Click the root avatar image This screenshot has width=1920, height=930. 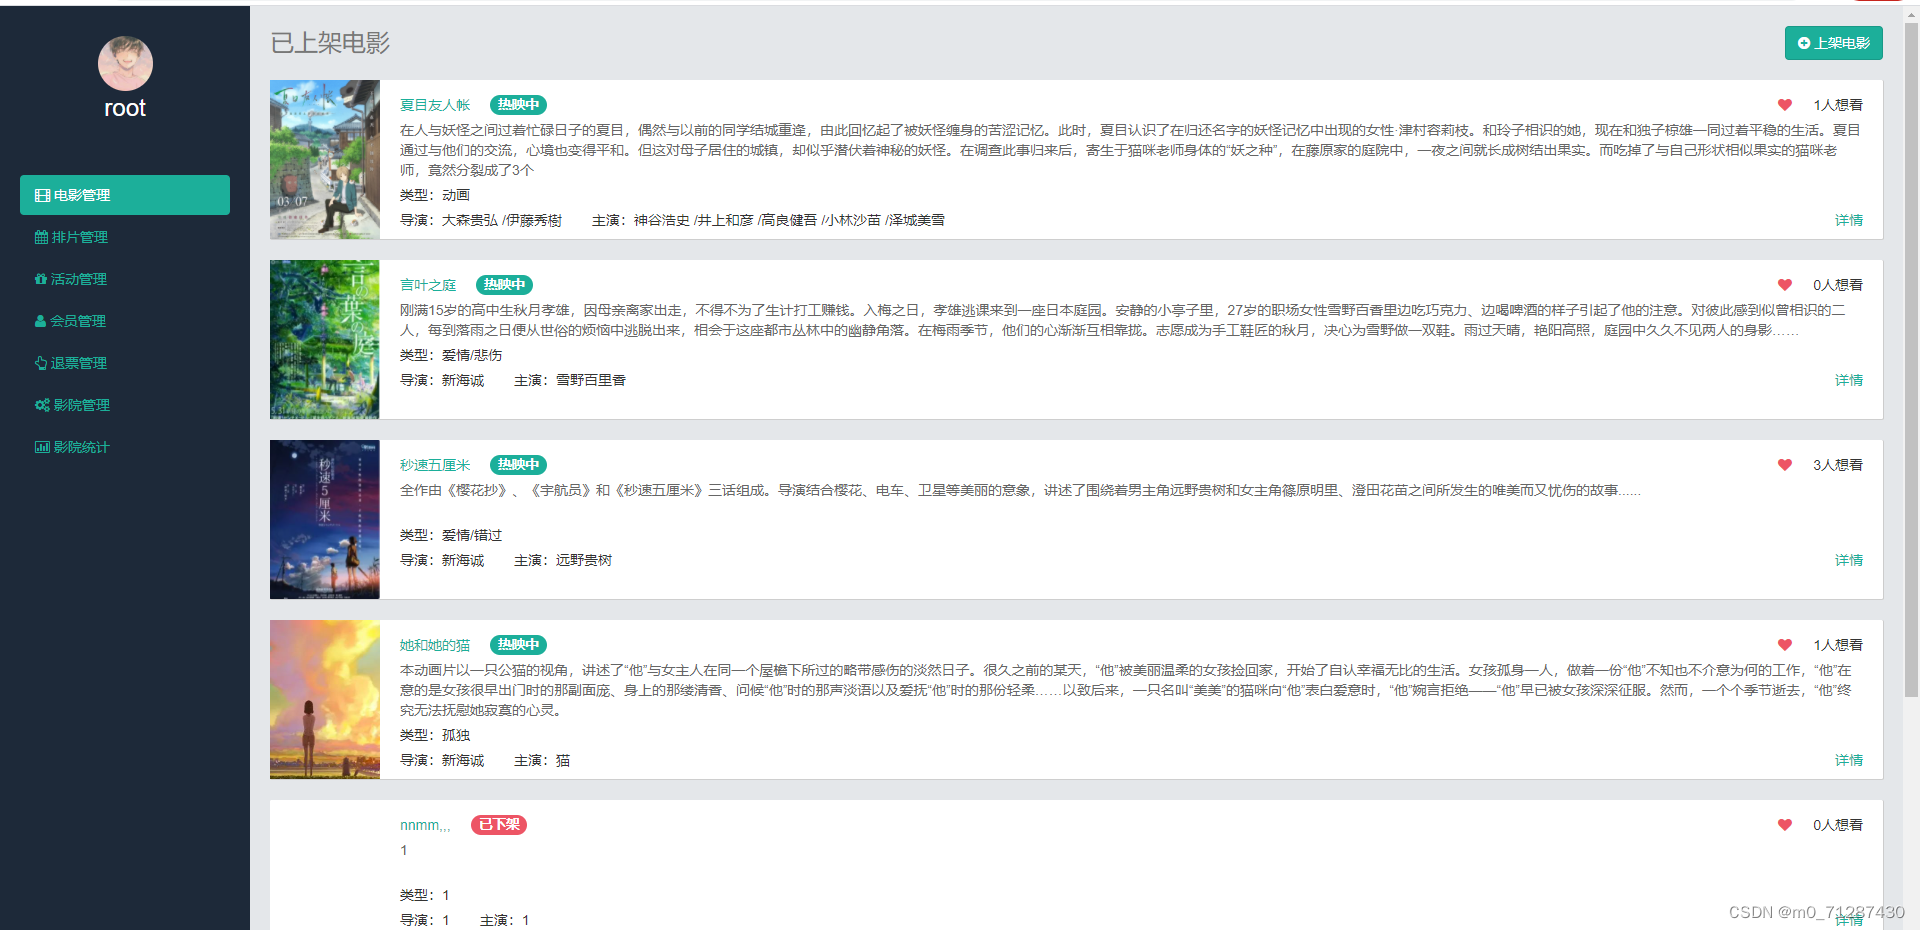(124, 63)
